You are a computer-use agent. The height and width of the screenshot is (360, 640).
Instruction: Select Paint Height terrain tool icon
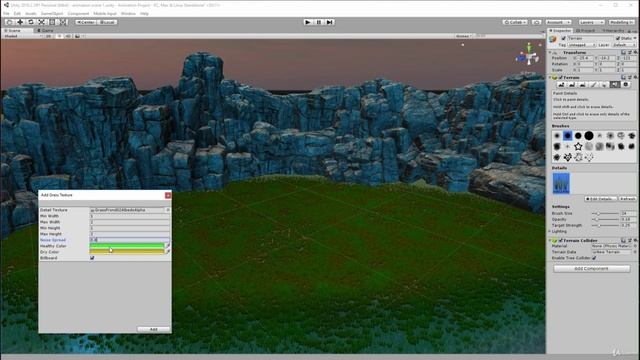point(572,84)
